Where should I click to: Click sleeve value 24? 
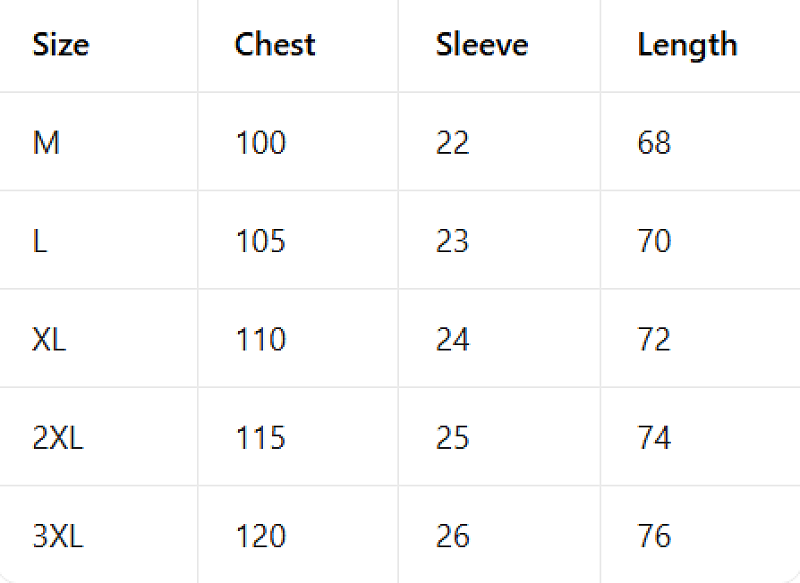point(453,339)
